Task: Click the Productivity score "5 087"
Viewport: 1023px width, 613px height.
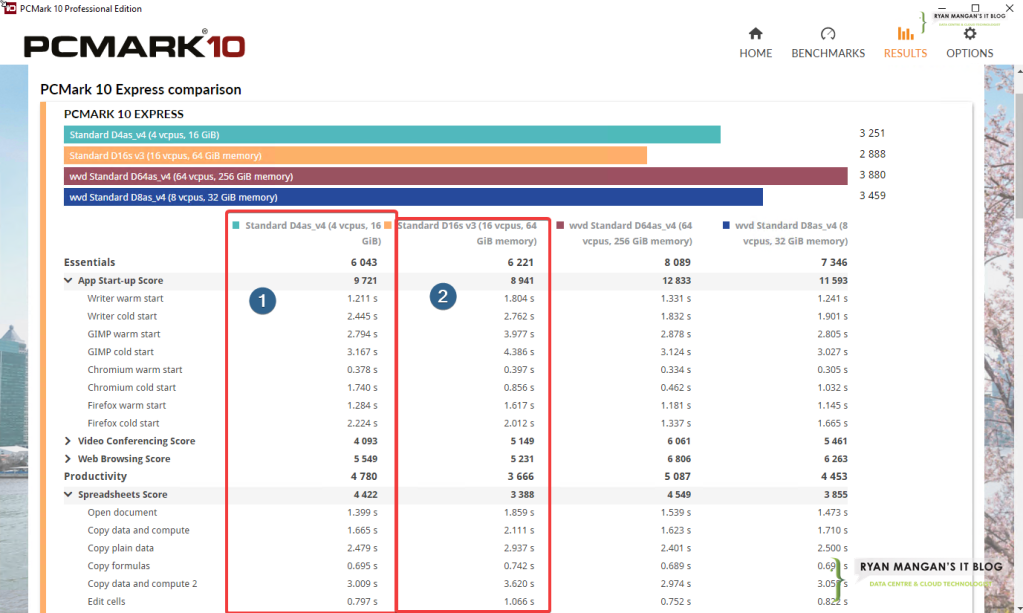Action: (677, 477)
